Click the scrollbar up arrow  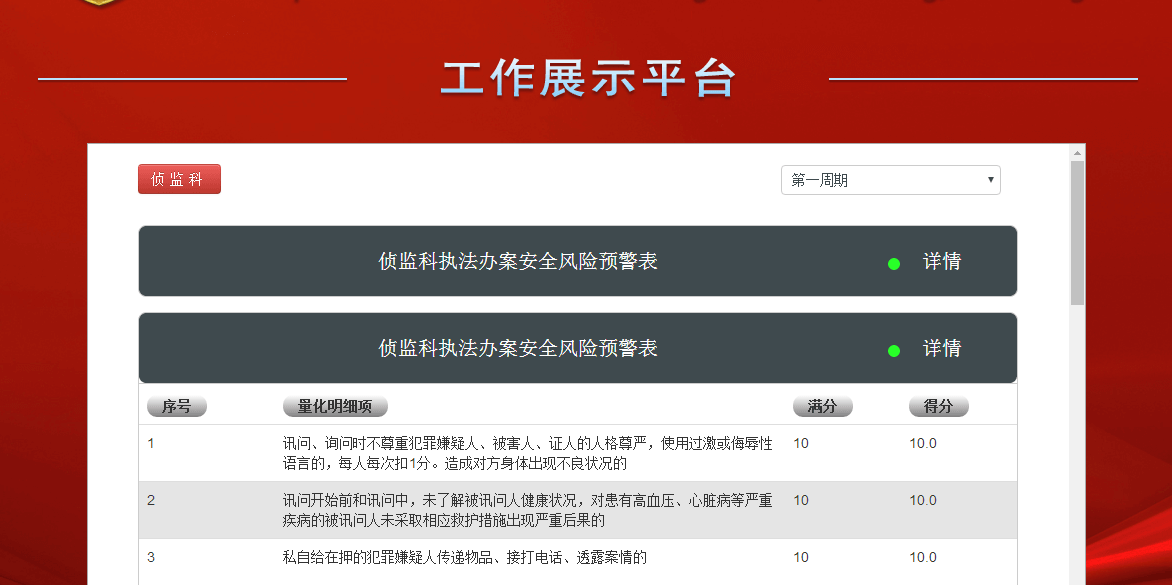click(x=1077, y=153)
